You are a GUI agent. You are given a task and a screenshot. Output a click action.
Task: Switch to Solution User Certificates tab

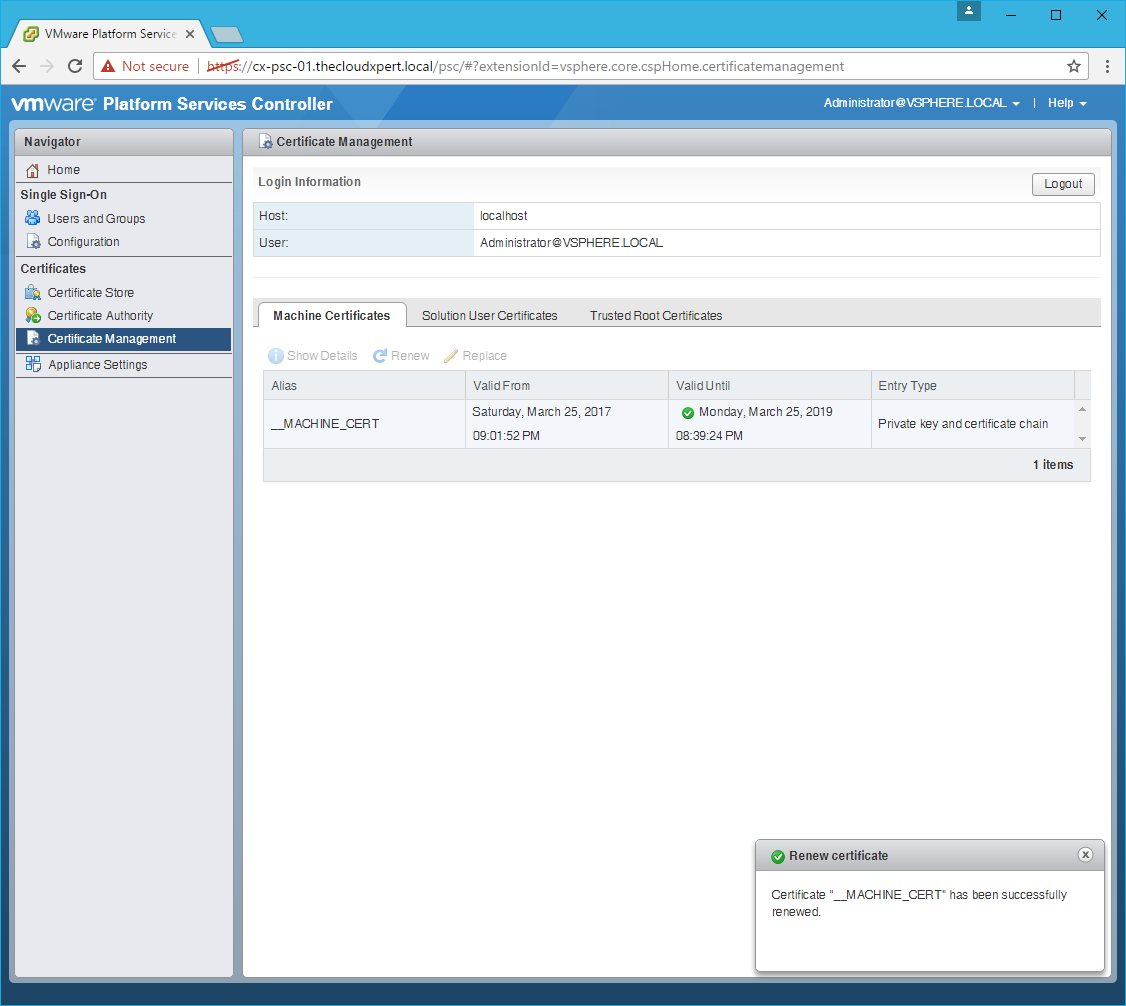click(489, 315)
